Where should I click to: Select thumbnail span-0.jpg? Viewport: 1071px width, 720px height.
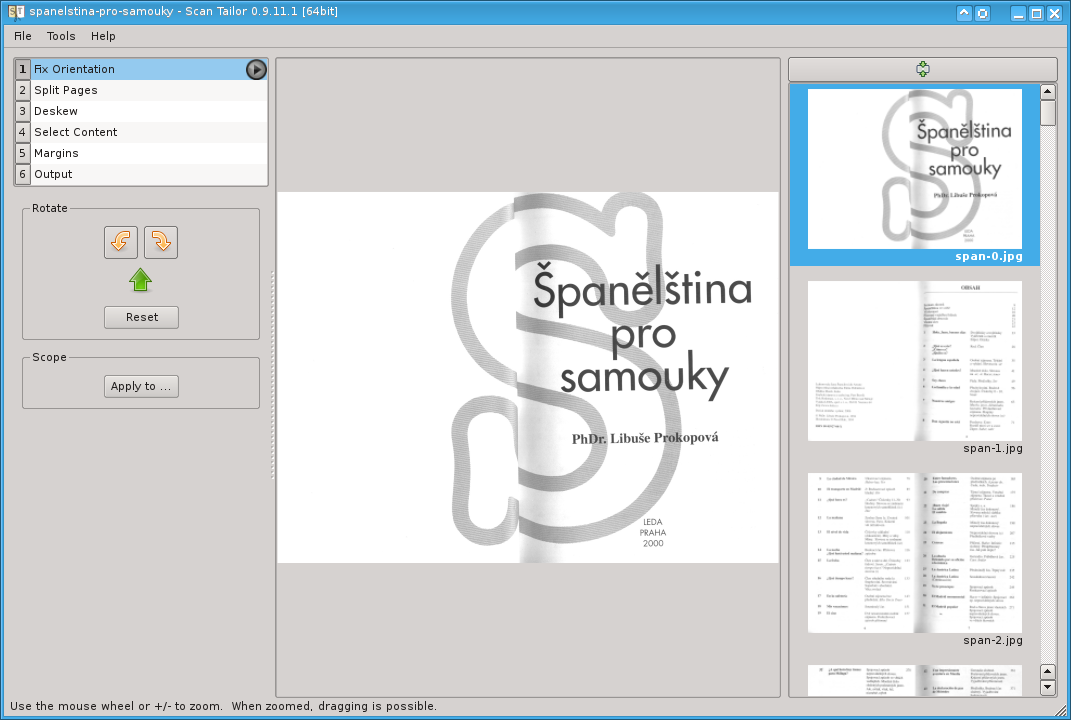point(915,169)
